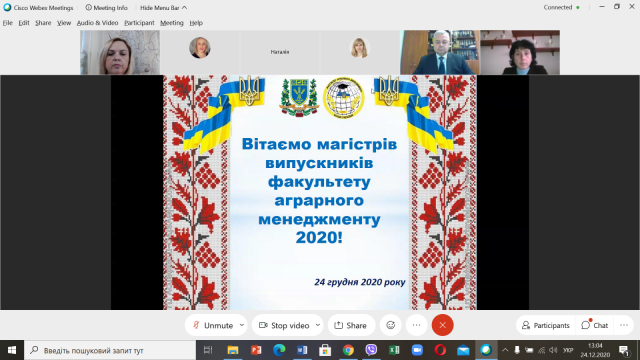The width and height of the screenshot is (640, 360).
Task: Open Viber from taskbar
Action: point(371,350)
